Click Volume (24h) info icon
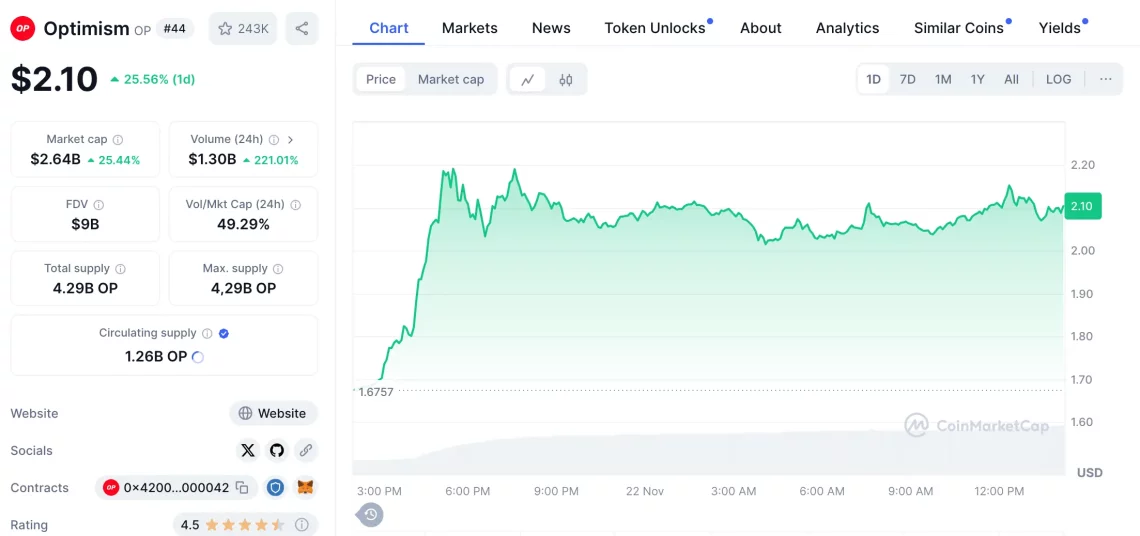Viewport: 1140px width, 536px height. click(274, 140)
